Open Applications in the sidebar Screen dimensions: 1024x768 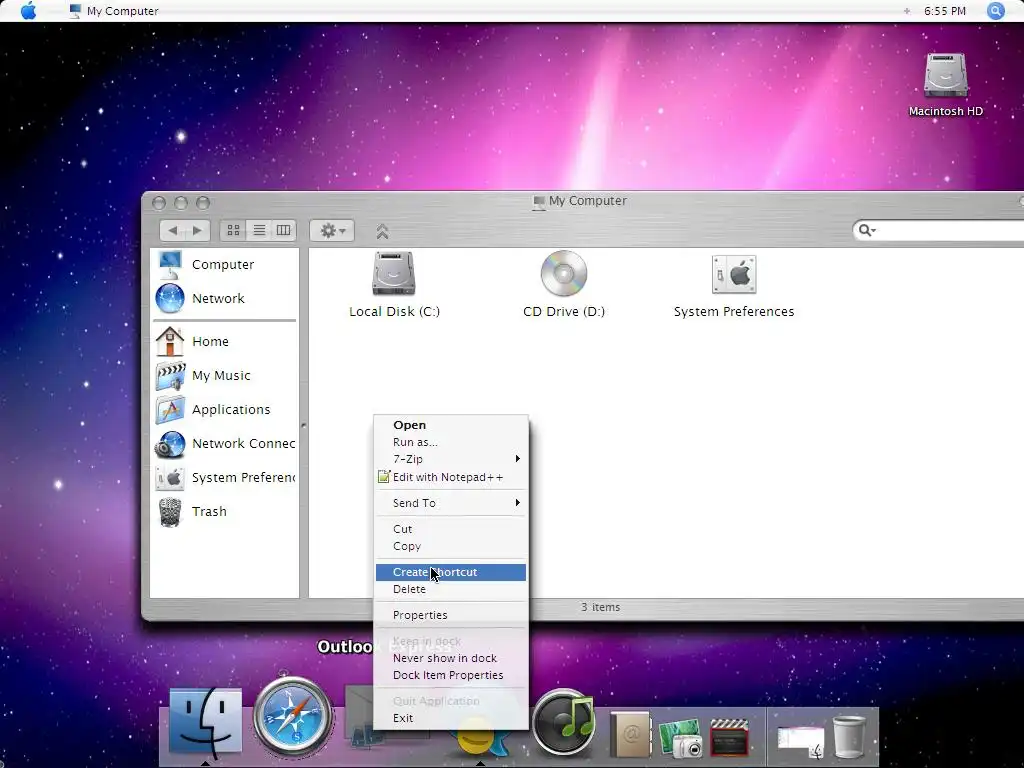(x=231, y=409)
